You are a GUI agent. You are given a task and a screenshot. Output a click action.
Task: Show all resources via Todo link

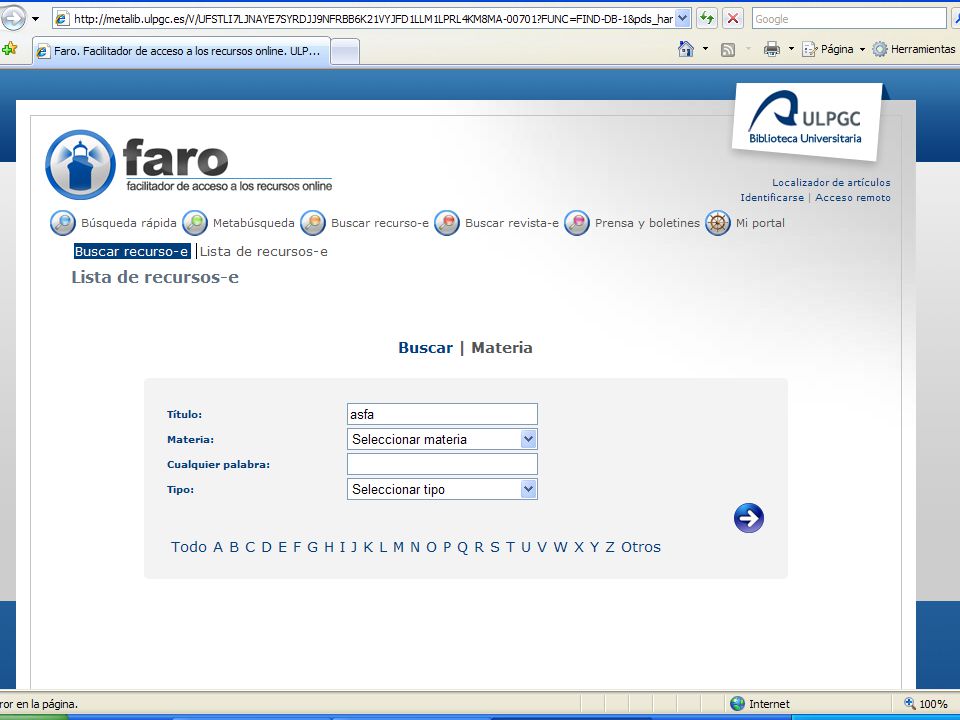click(189, 547)
